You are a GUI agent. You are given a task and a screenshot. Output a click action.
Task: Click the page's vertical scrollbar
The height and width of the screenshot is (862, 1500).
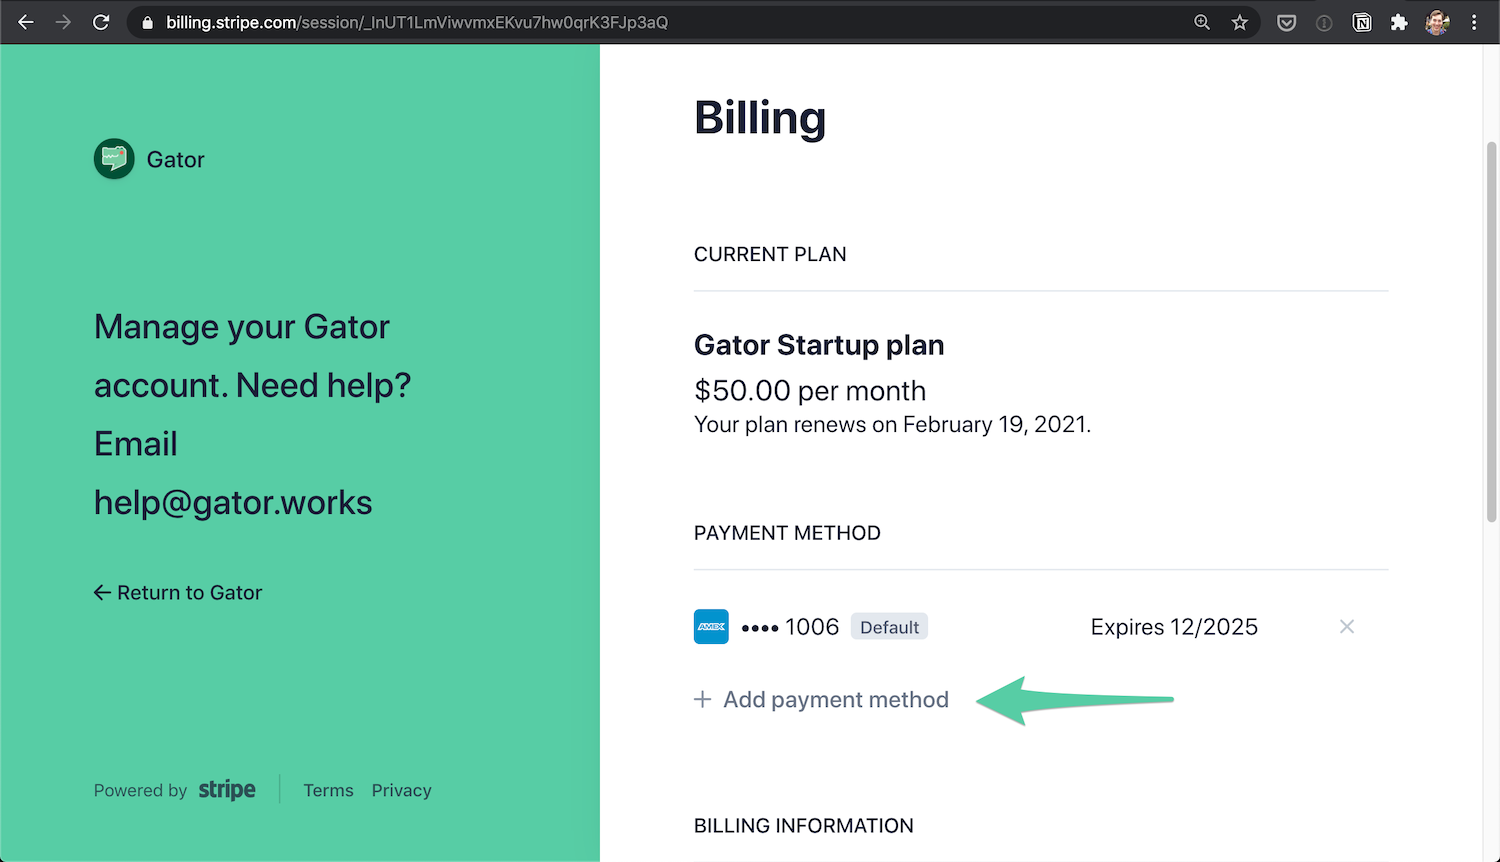tap(1491, 330)
